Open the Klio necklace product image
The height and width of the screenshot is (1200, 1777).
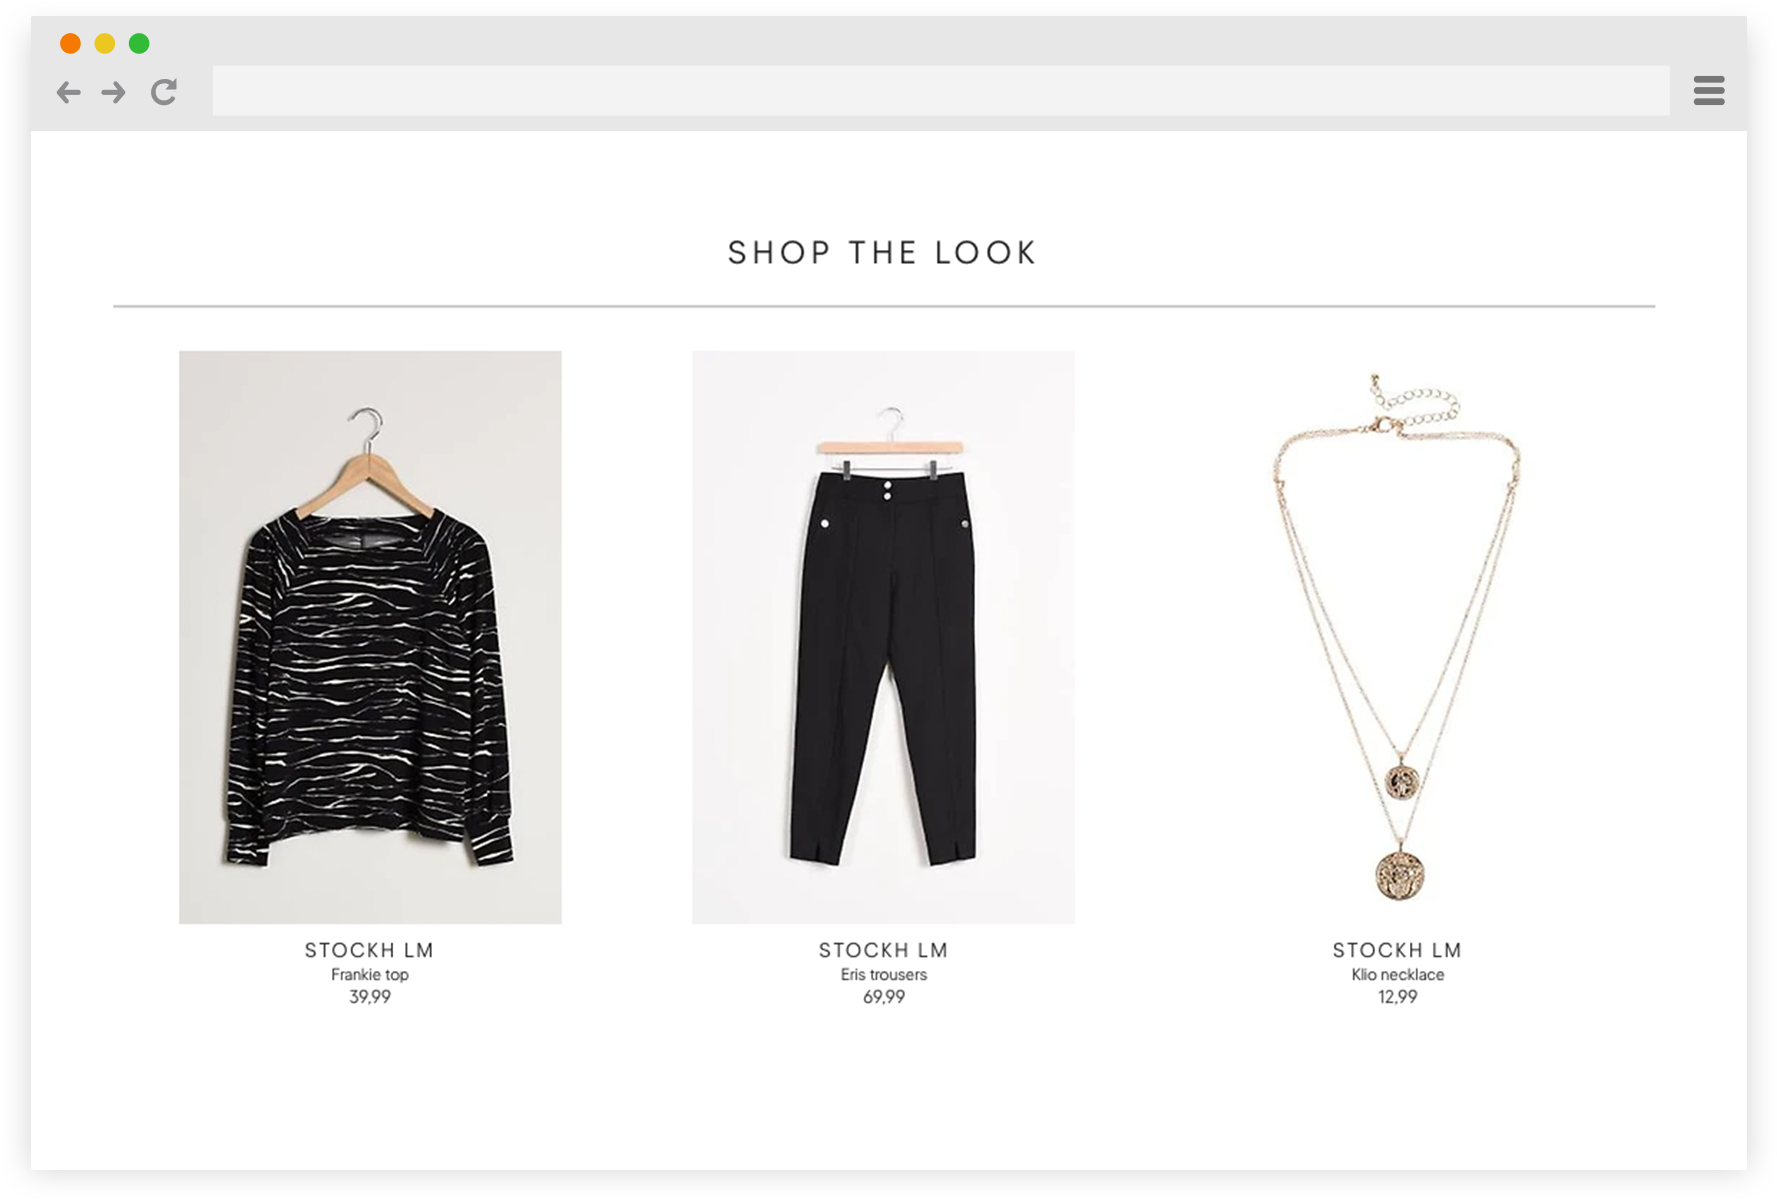point(1397,637)
